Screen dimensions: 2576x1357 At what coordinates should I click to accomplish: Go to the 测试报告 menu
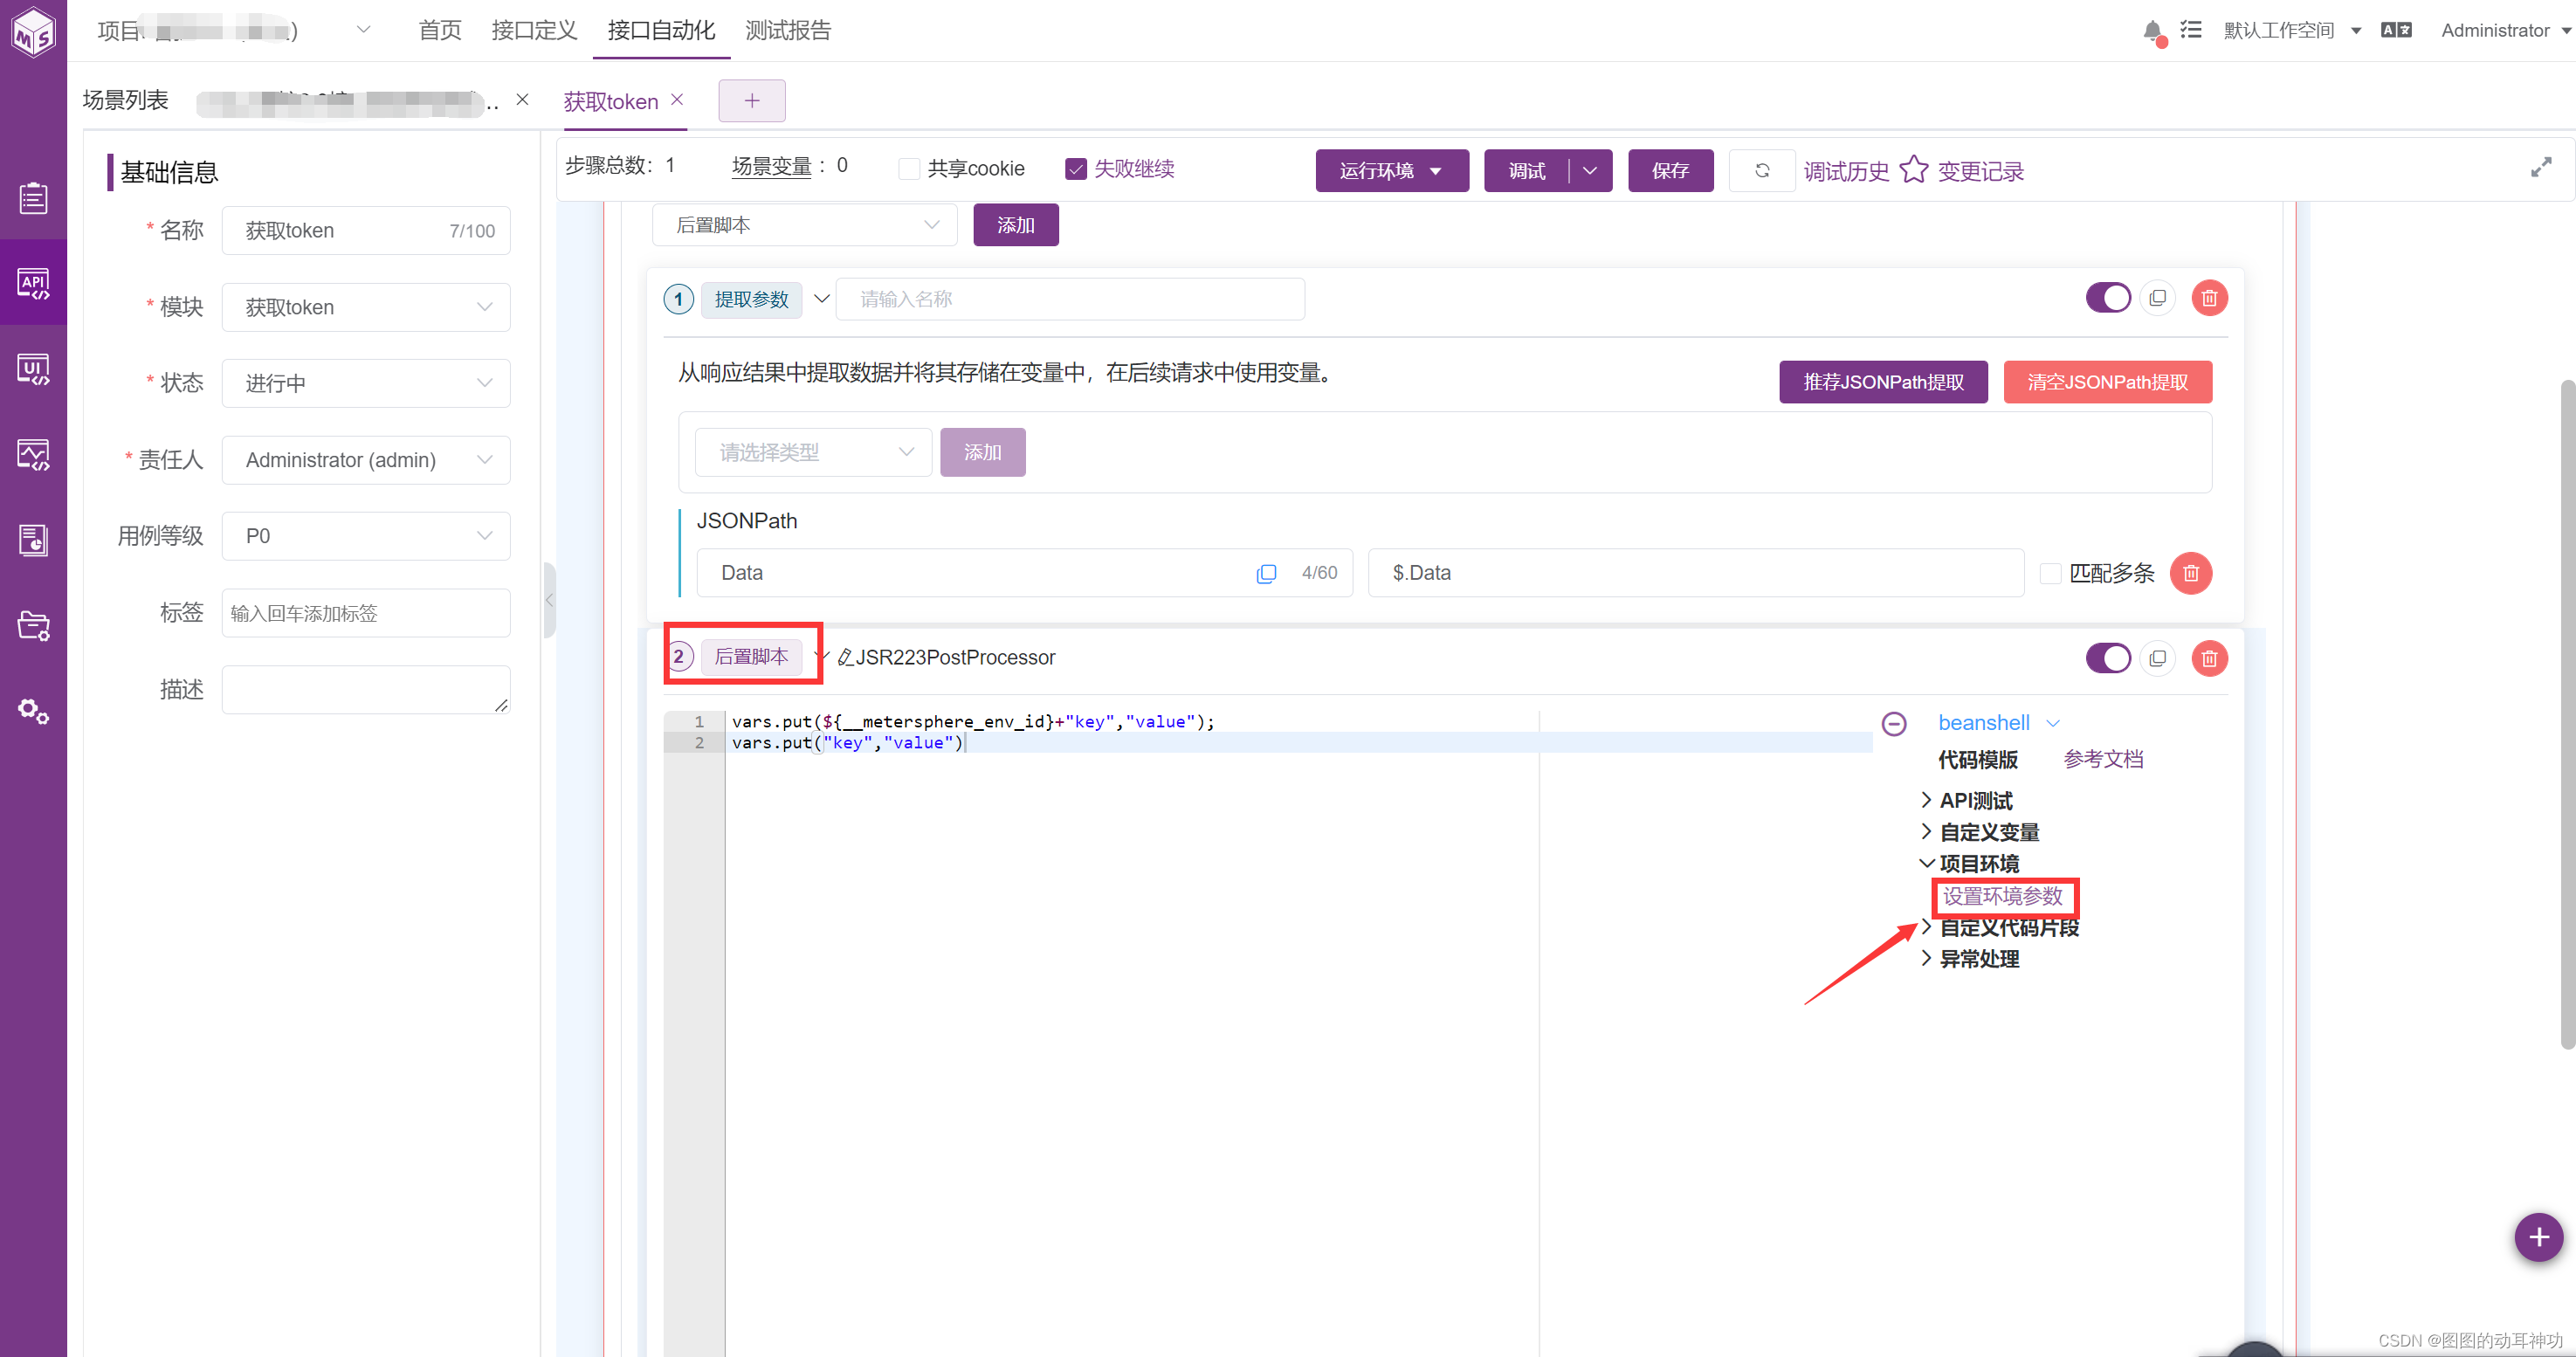coord(788,30)
